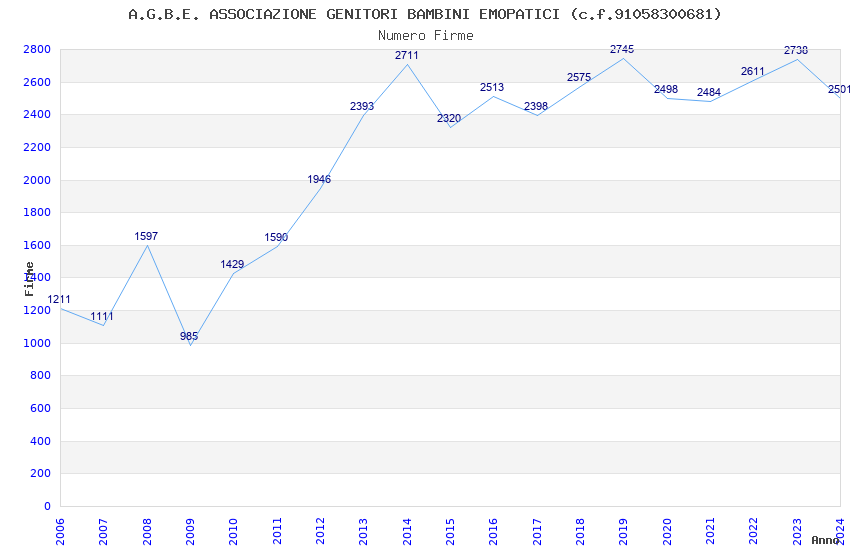Click y-axis value 0
850x550 pixels.
[x=48, y=506]
